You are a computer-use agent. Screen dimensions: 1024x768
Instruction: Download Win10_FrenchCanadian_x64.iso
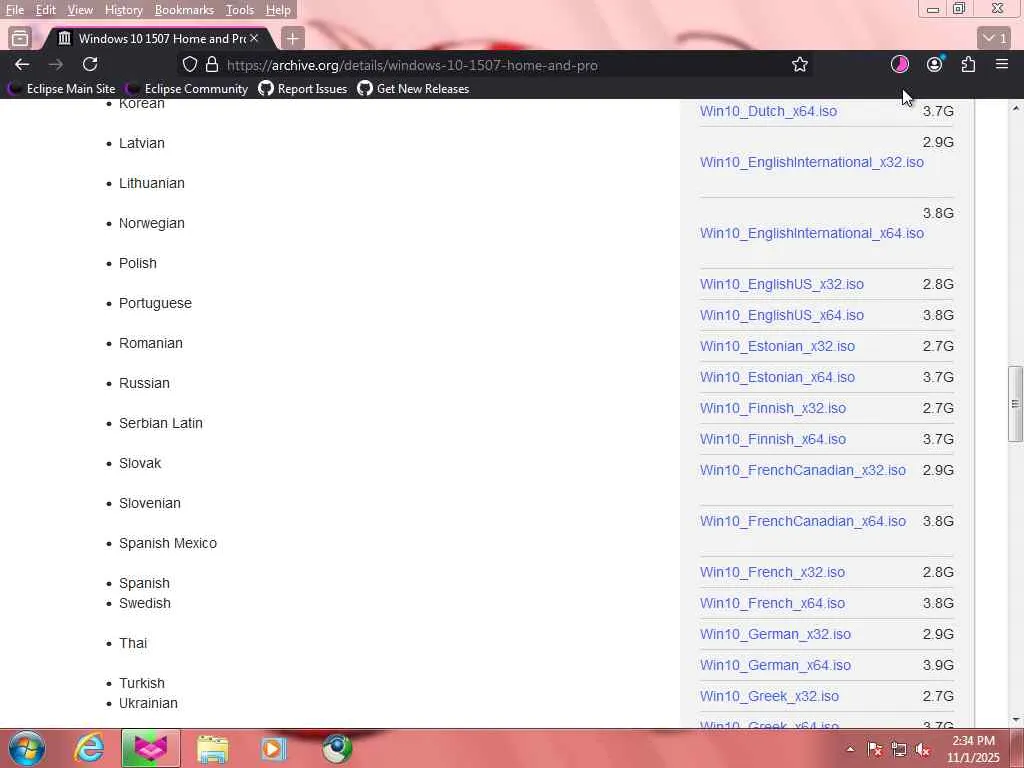[x=803, y=521]
